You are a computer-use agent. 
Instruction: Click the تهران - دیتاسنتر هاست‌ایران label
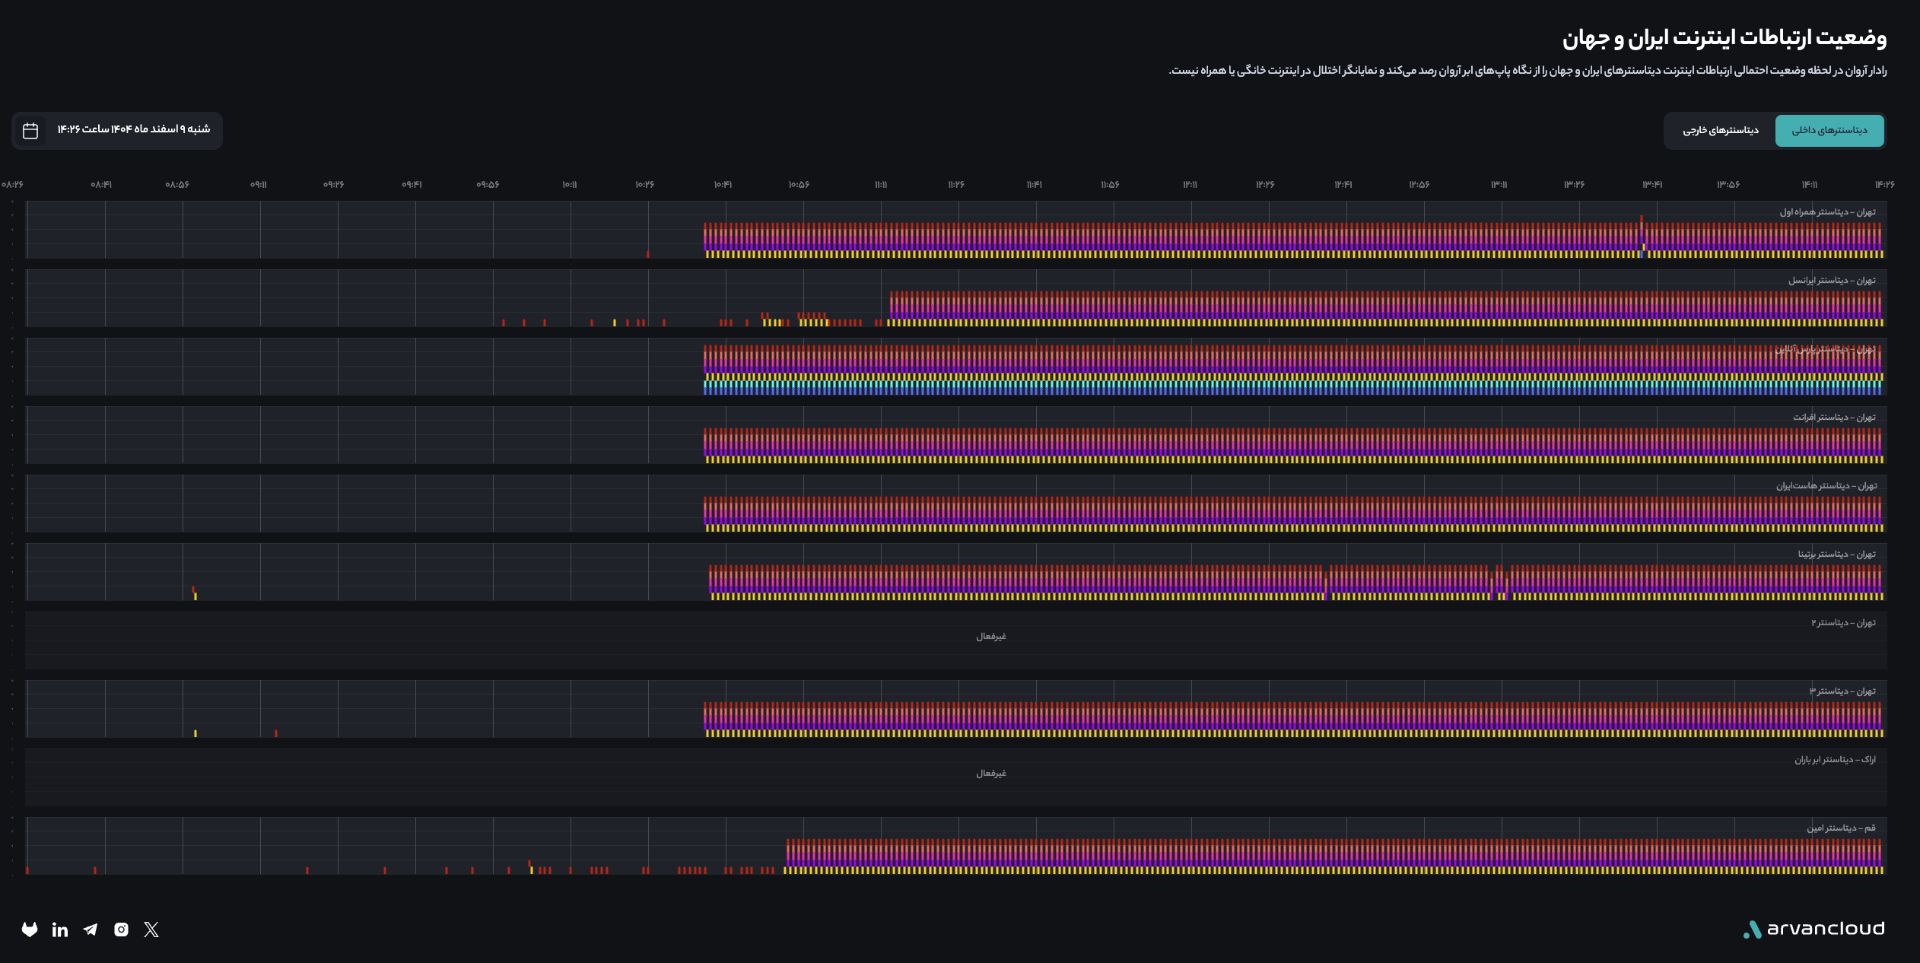pos(1826,486)
